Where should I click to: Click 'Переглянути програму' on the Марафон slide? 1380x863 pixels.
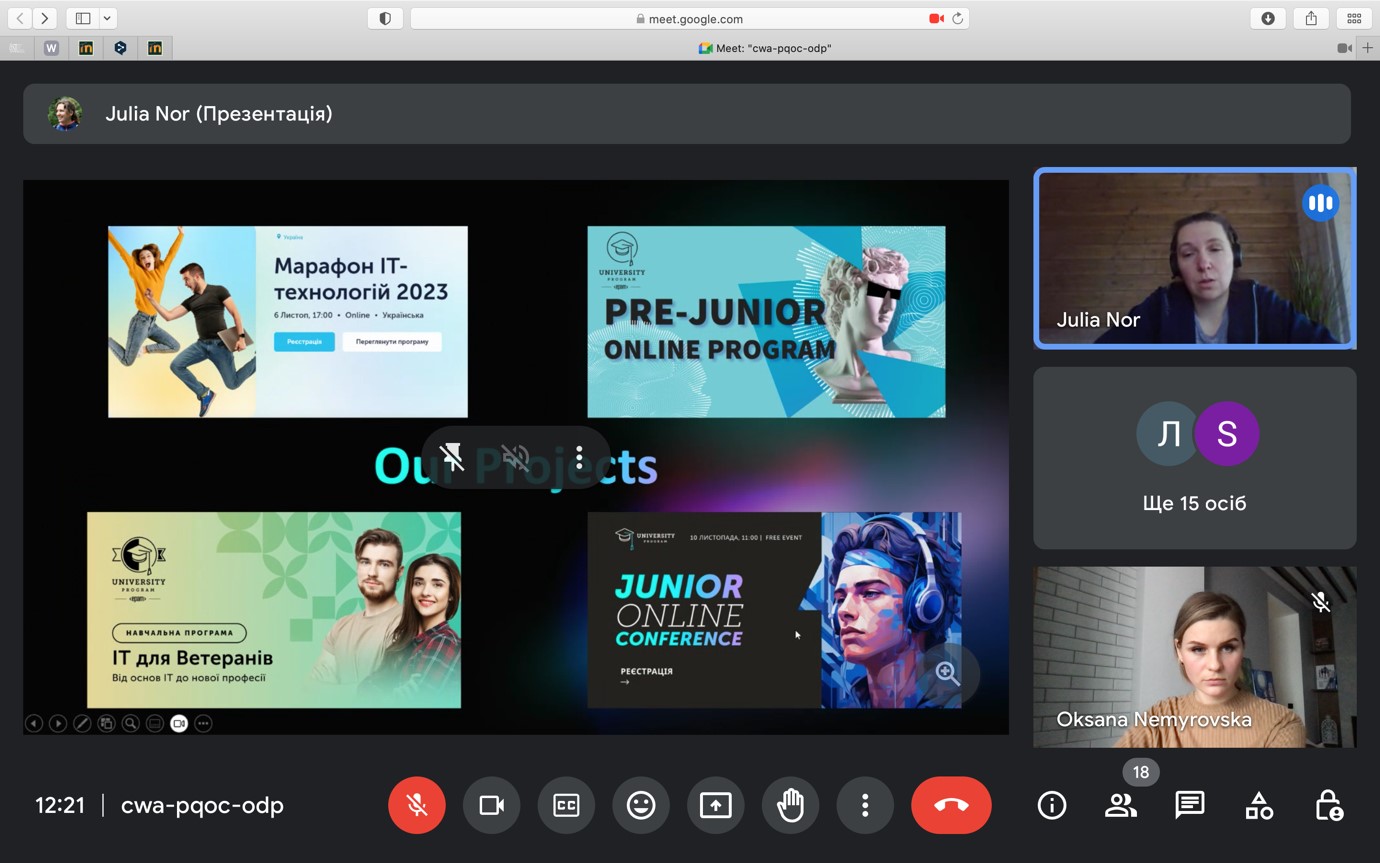pyautogui.click(x=392, y=342)
